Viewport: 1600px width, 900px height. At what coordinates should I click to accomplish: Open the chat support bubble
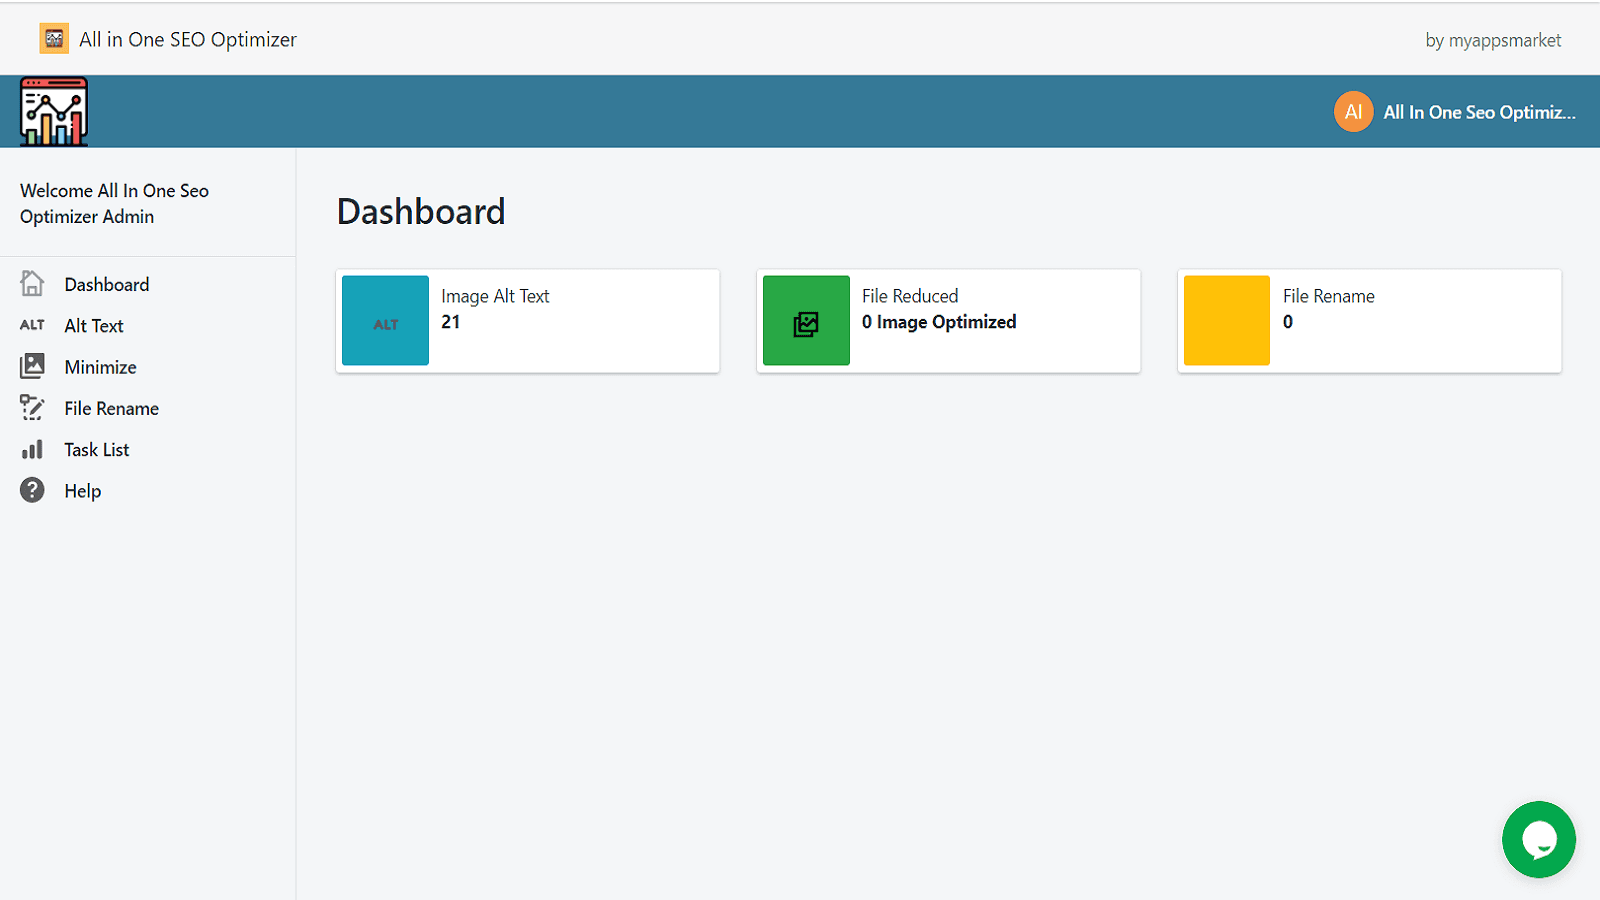point(1539,839)
